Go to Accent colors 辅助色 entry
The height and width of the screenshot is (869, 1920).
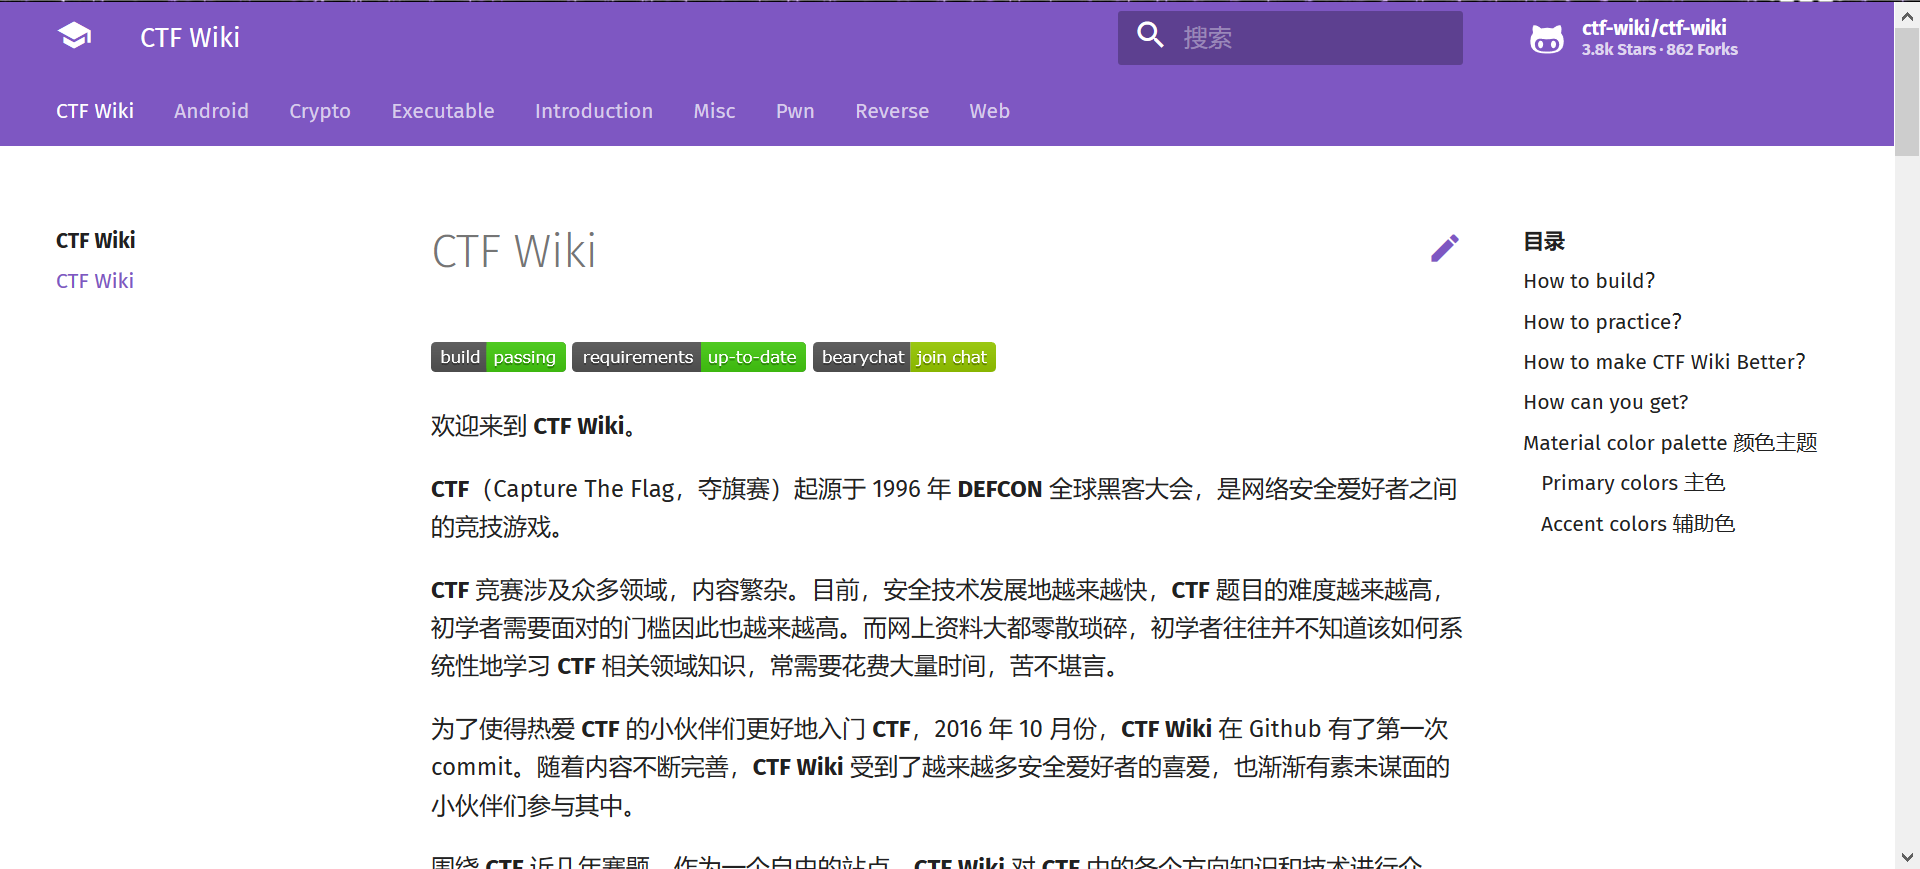coord(1638,524)
